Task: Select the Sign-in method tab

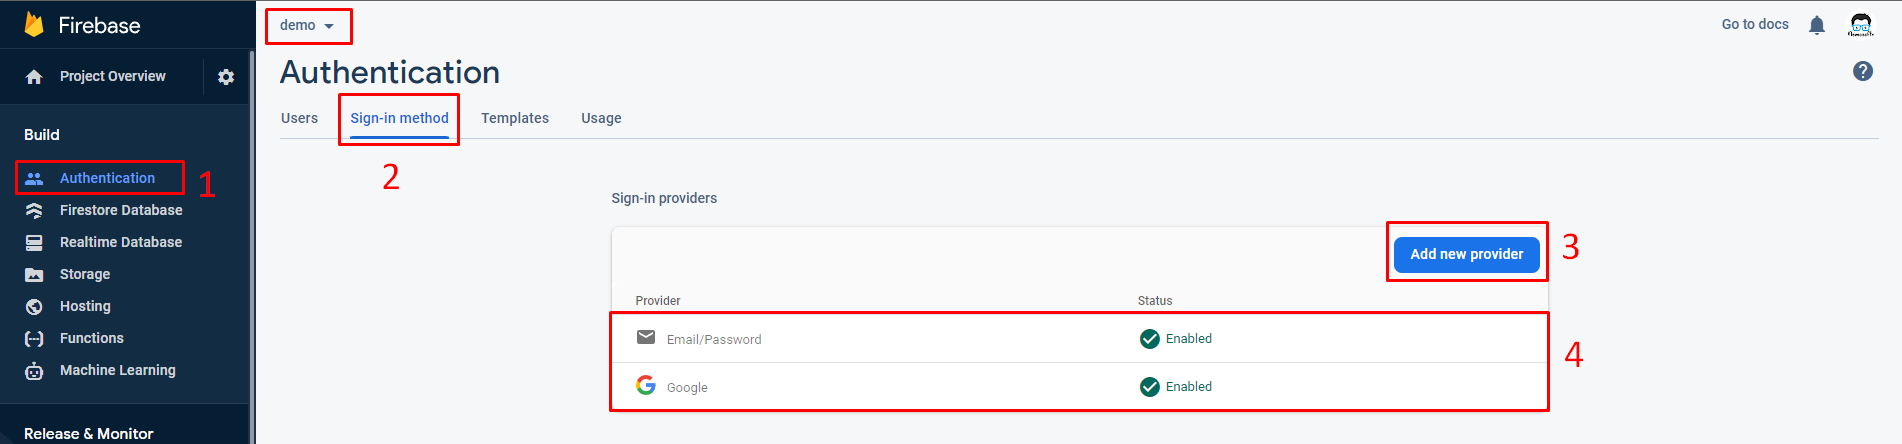Action: click(x=399, y=118)
